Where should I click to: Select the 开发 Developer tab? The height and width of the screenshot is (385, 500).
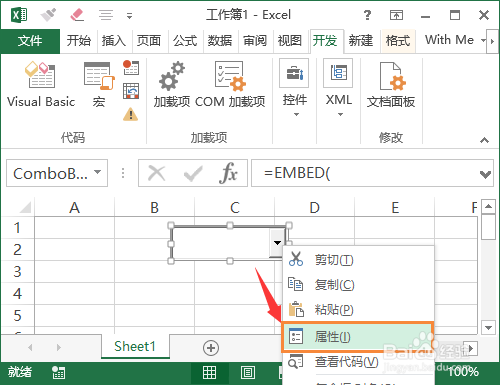(x=325, y=41)
